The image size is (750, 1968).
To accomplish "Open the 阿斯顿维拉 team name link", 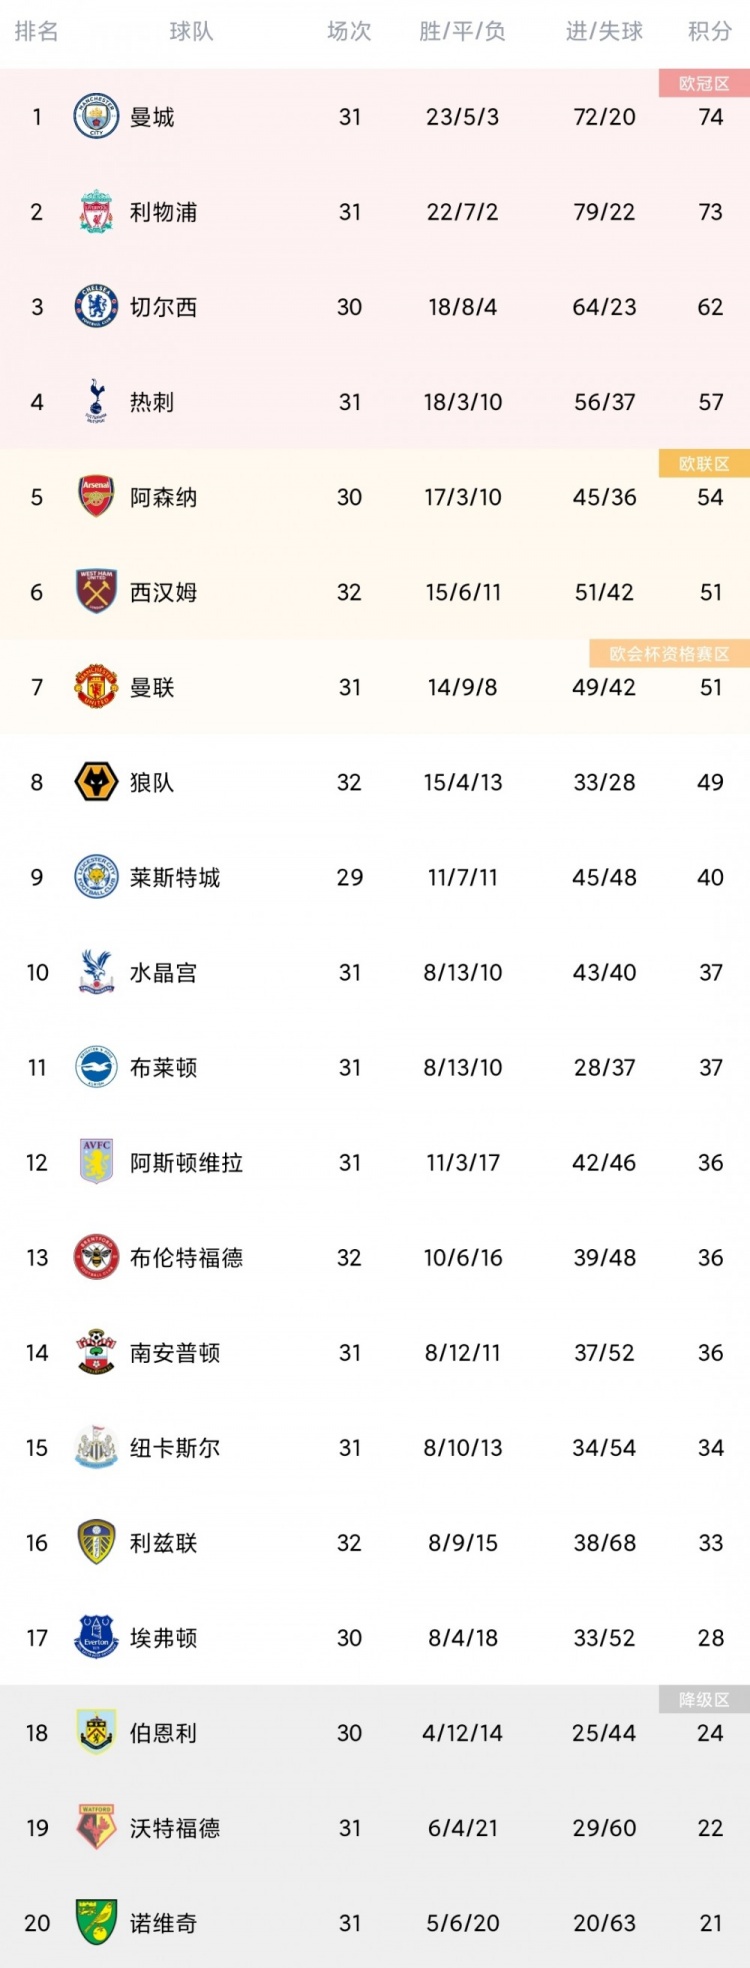I will click(186, 1162).
